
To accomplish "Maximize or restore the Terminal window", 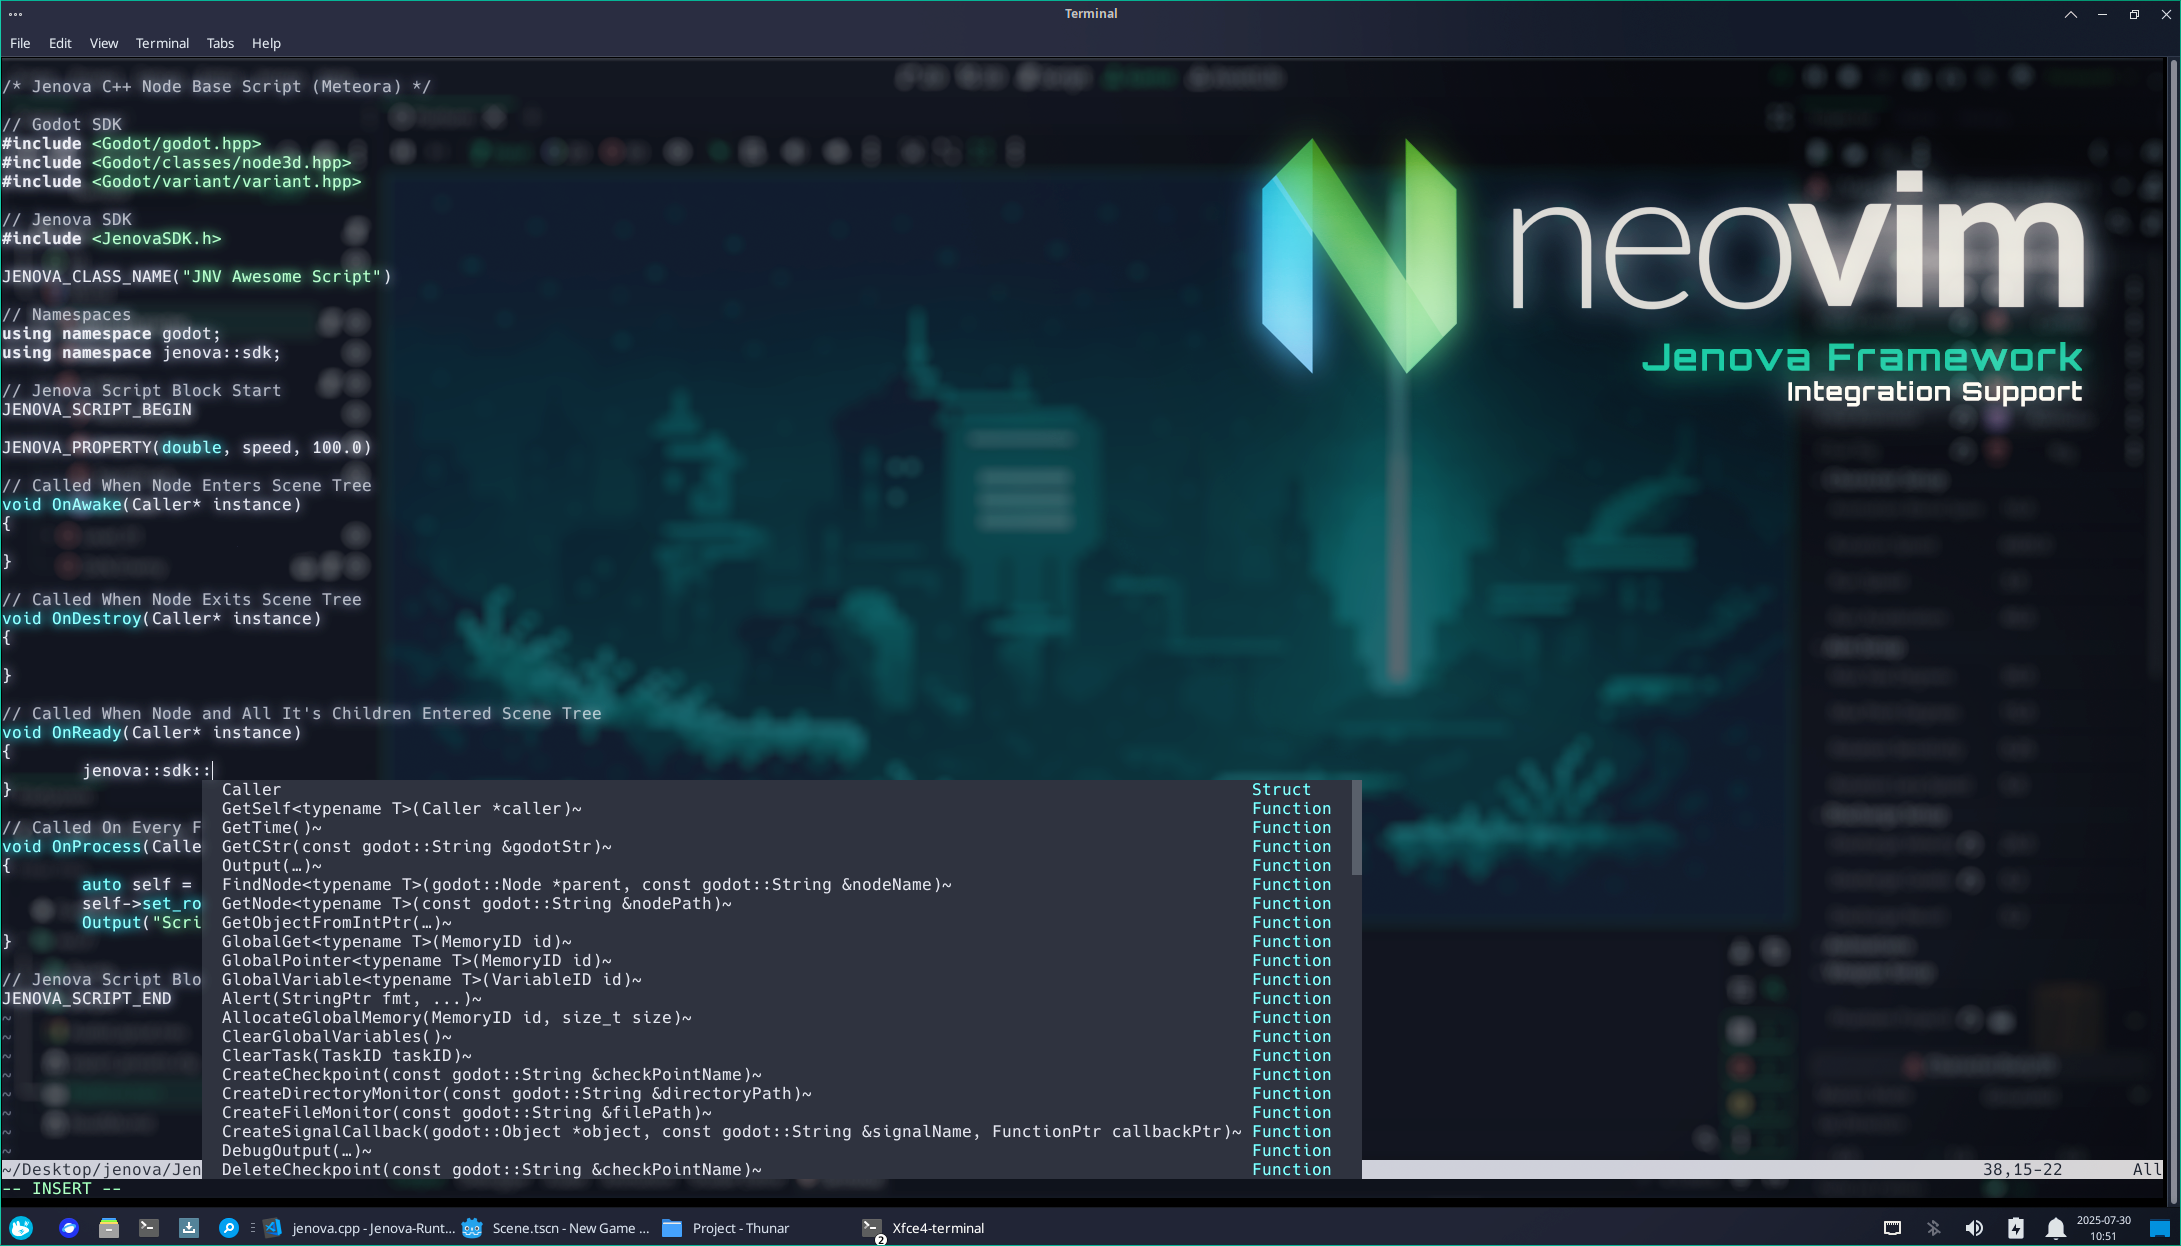I will point(2134,14).
